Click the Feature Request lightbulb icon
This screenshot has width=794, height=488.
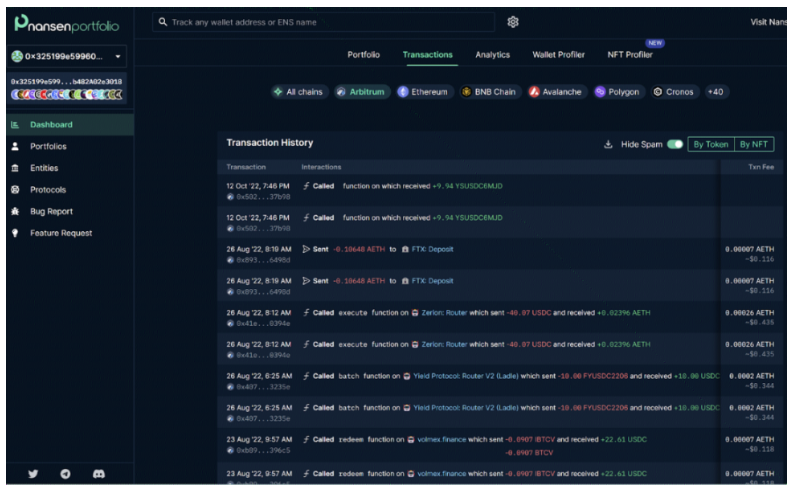[15, 233]
